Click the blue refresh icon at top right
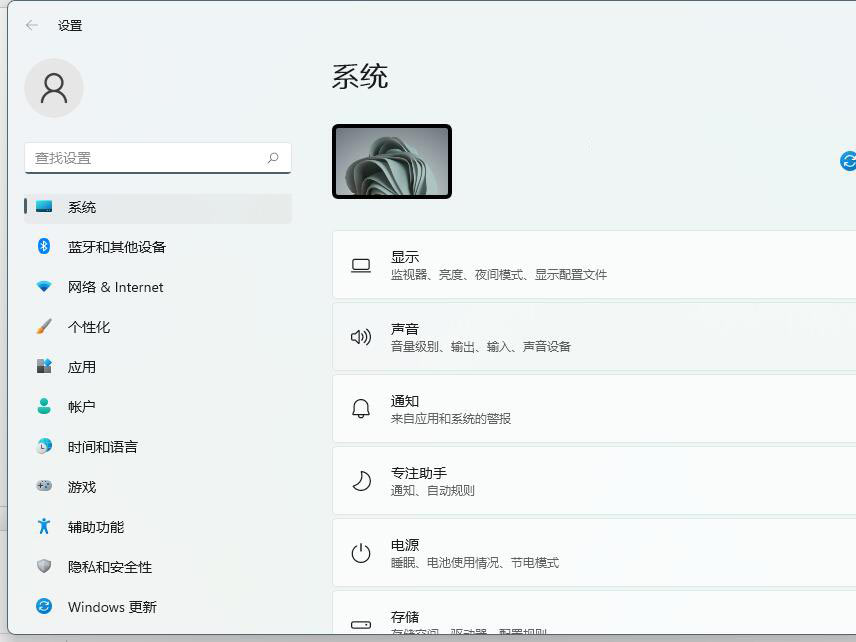Image resolution: width=856 pixels, height=642 pixels. coord(847,160)
